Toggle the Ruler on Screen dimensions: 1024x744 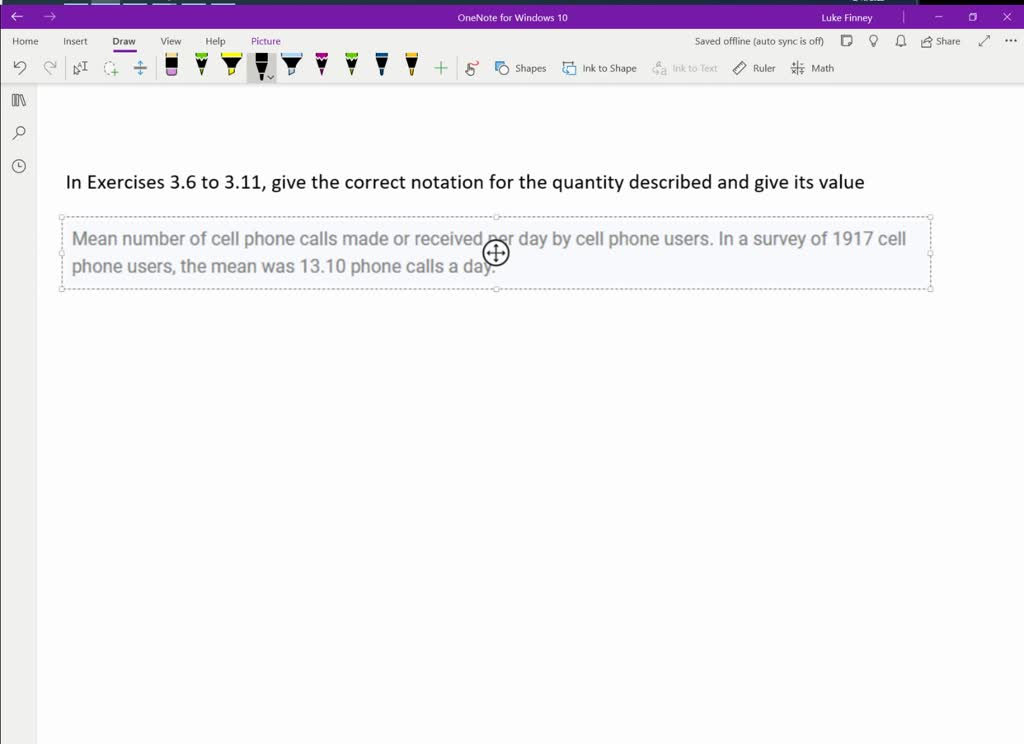click(752, 67)
